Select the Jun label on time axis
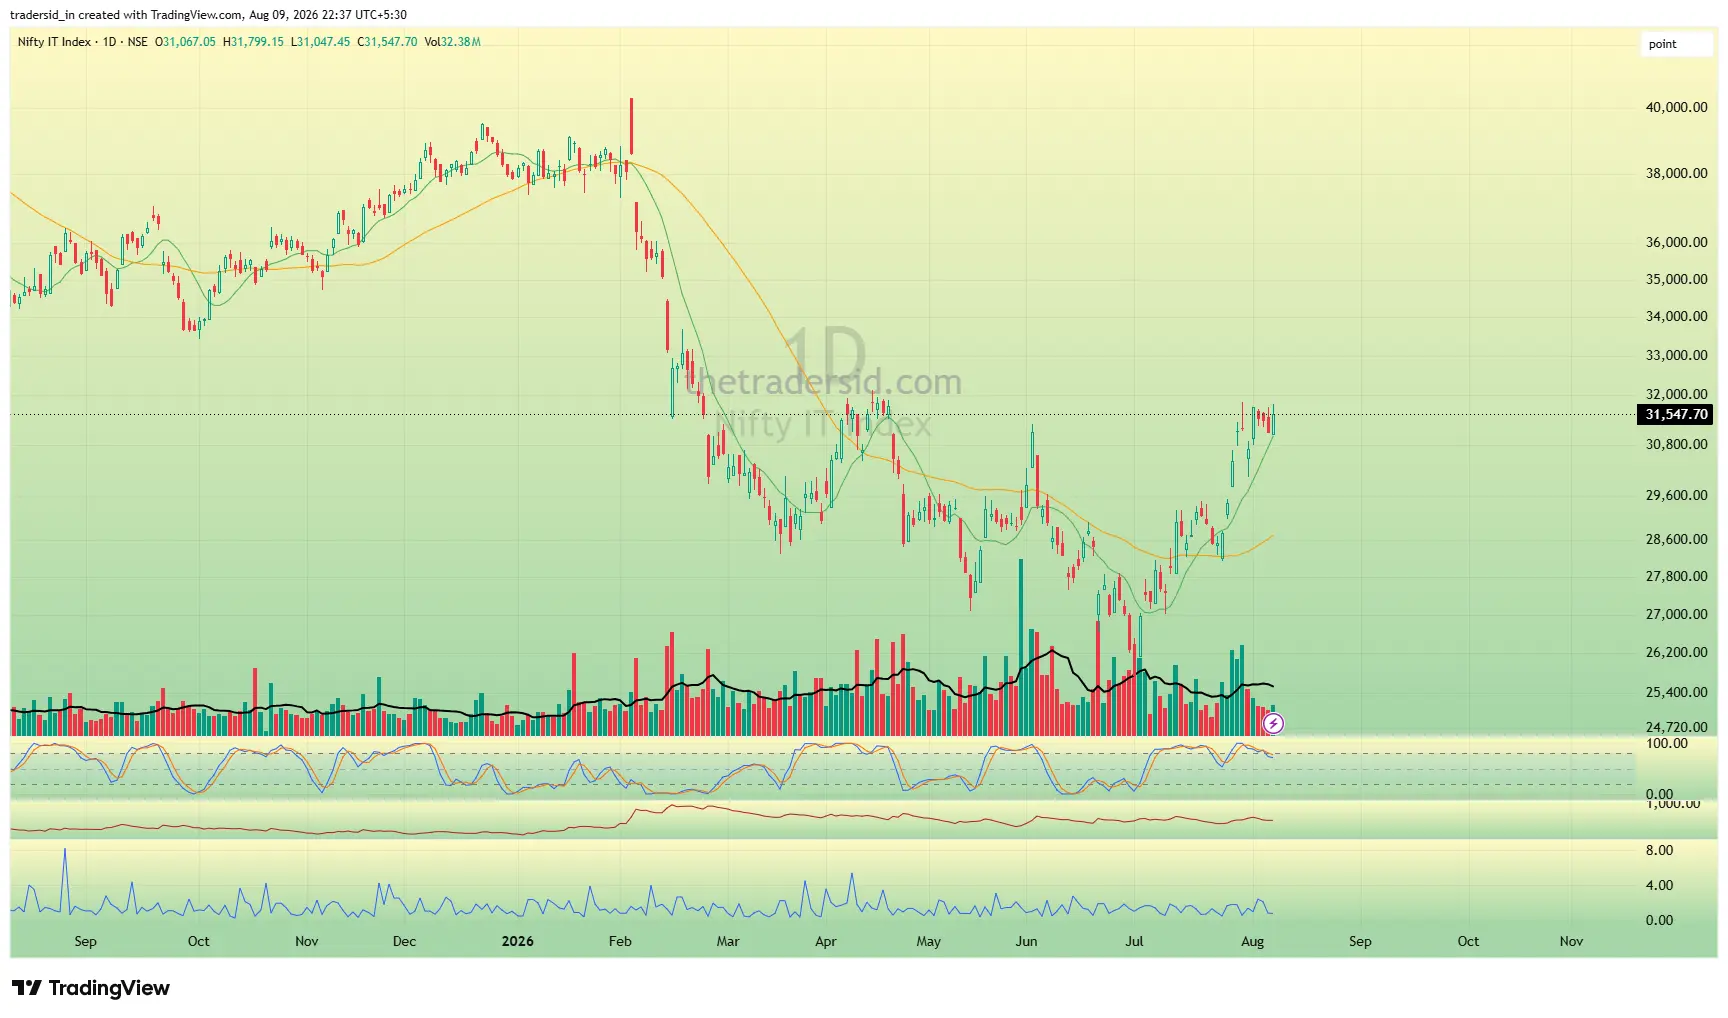Viewport: 1728px width, 1018px height. pos(1026,941)
